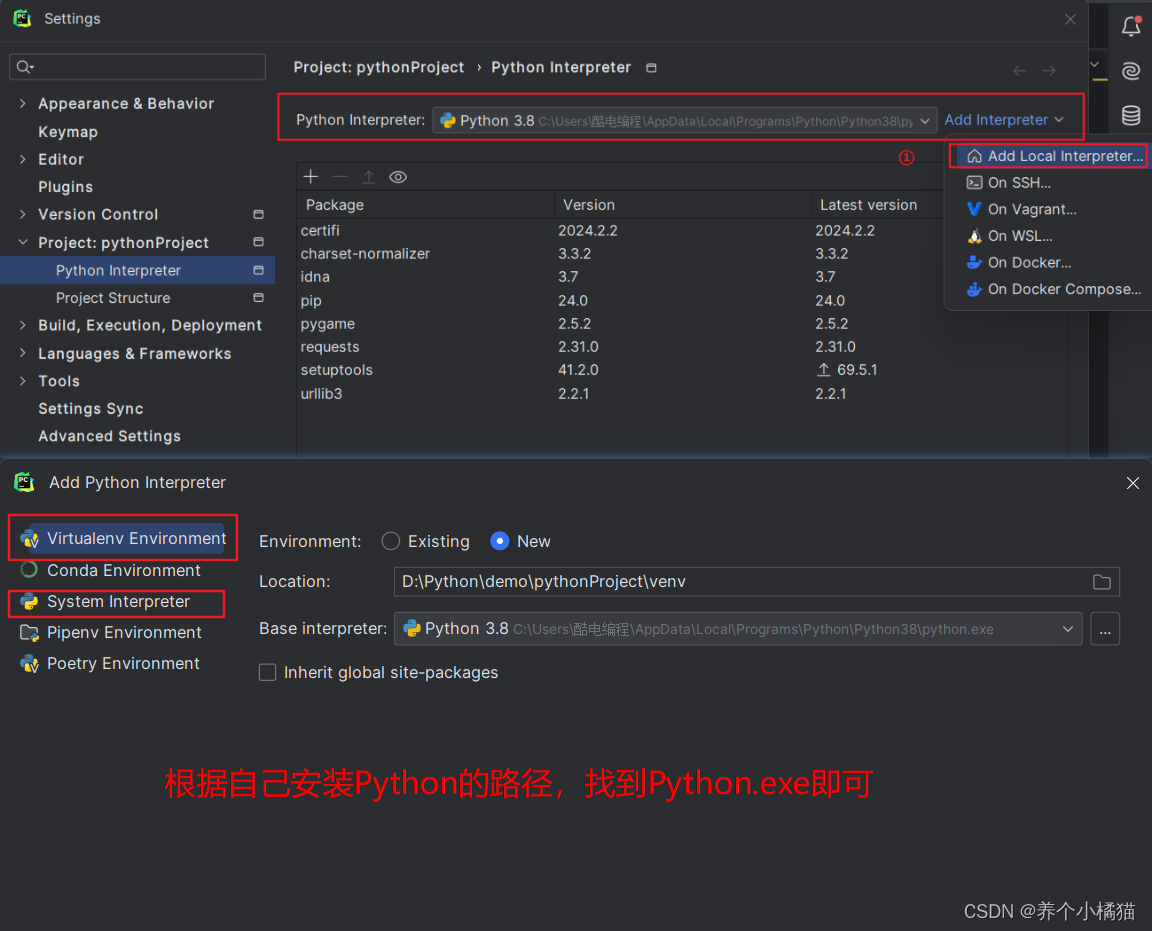This screenshot has height=931, width=1152.
Task: Expand Build, Execution, Deployment section
Action: coord(23,325)
